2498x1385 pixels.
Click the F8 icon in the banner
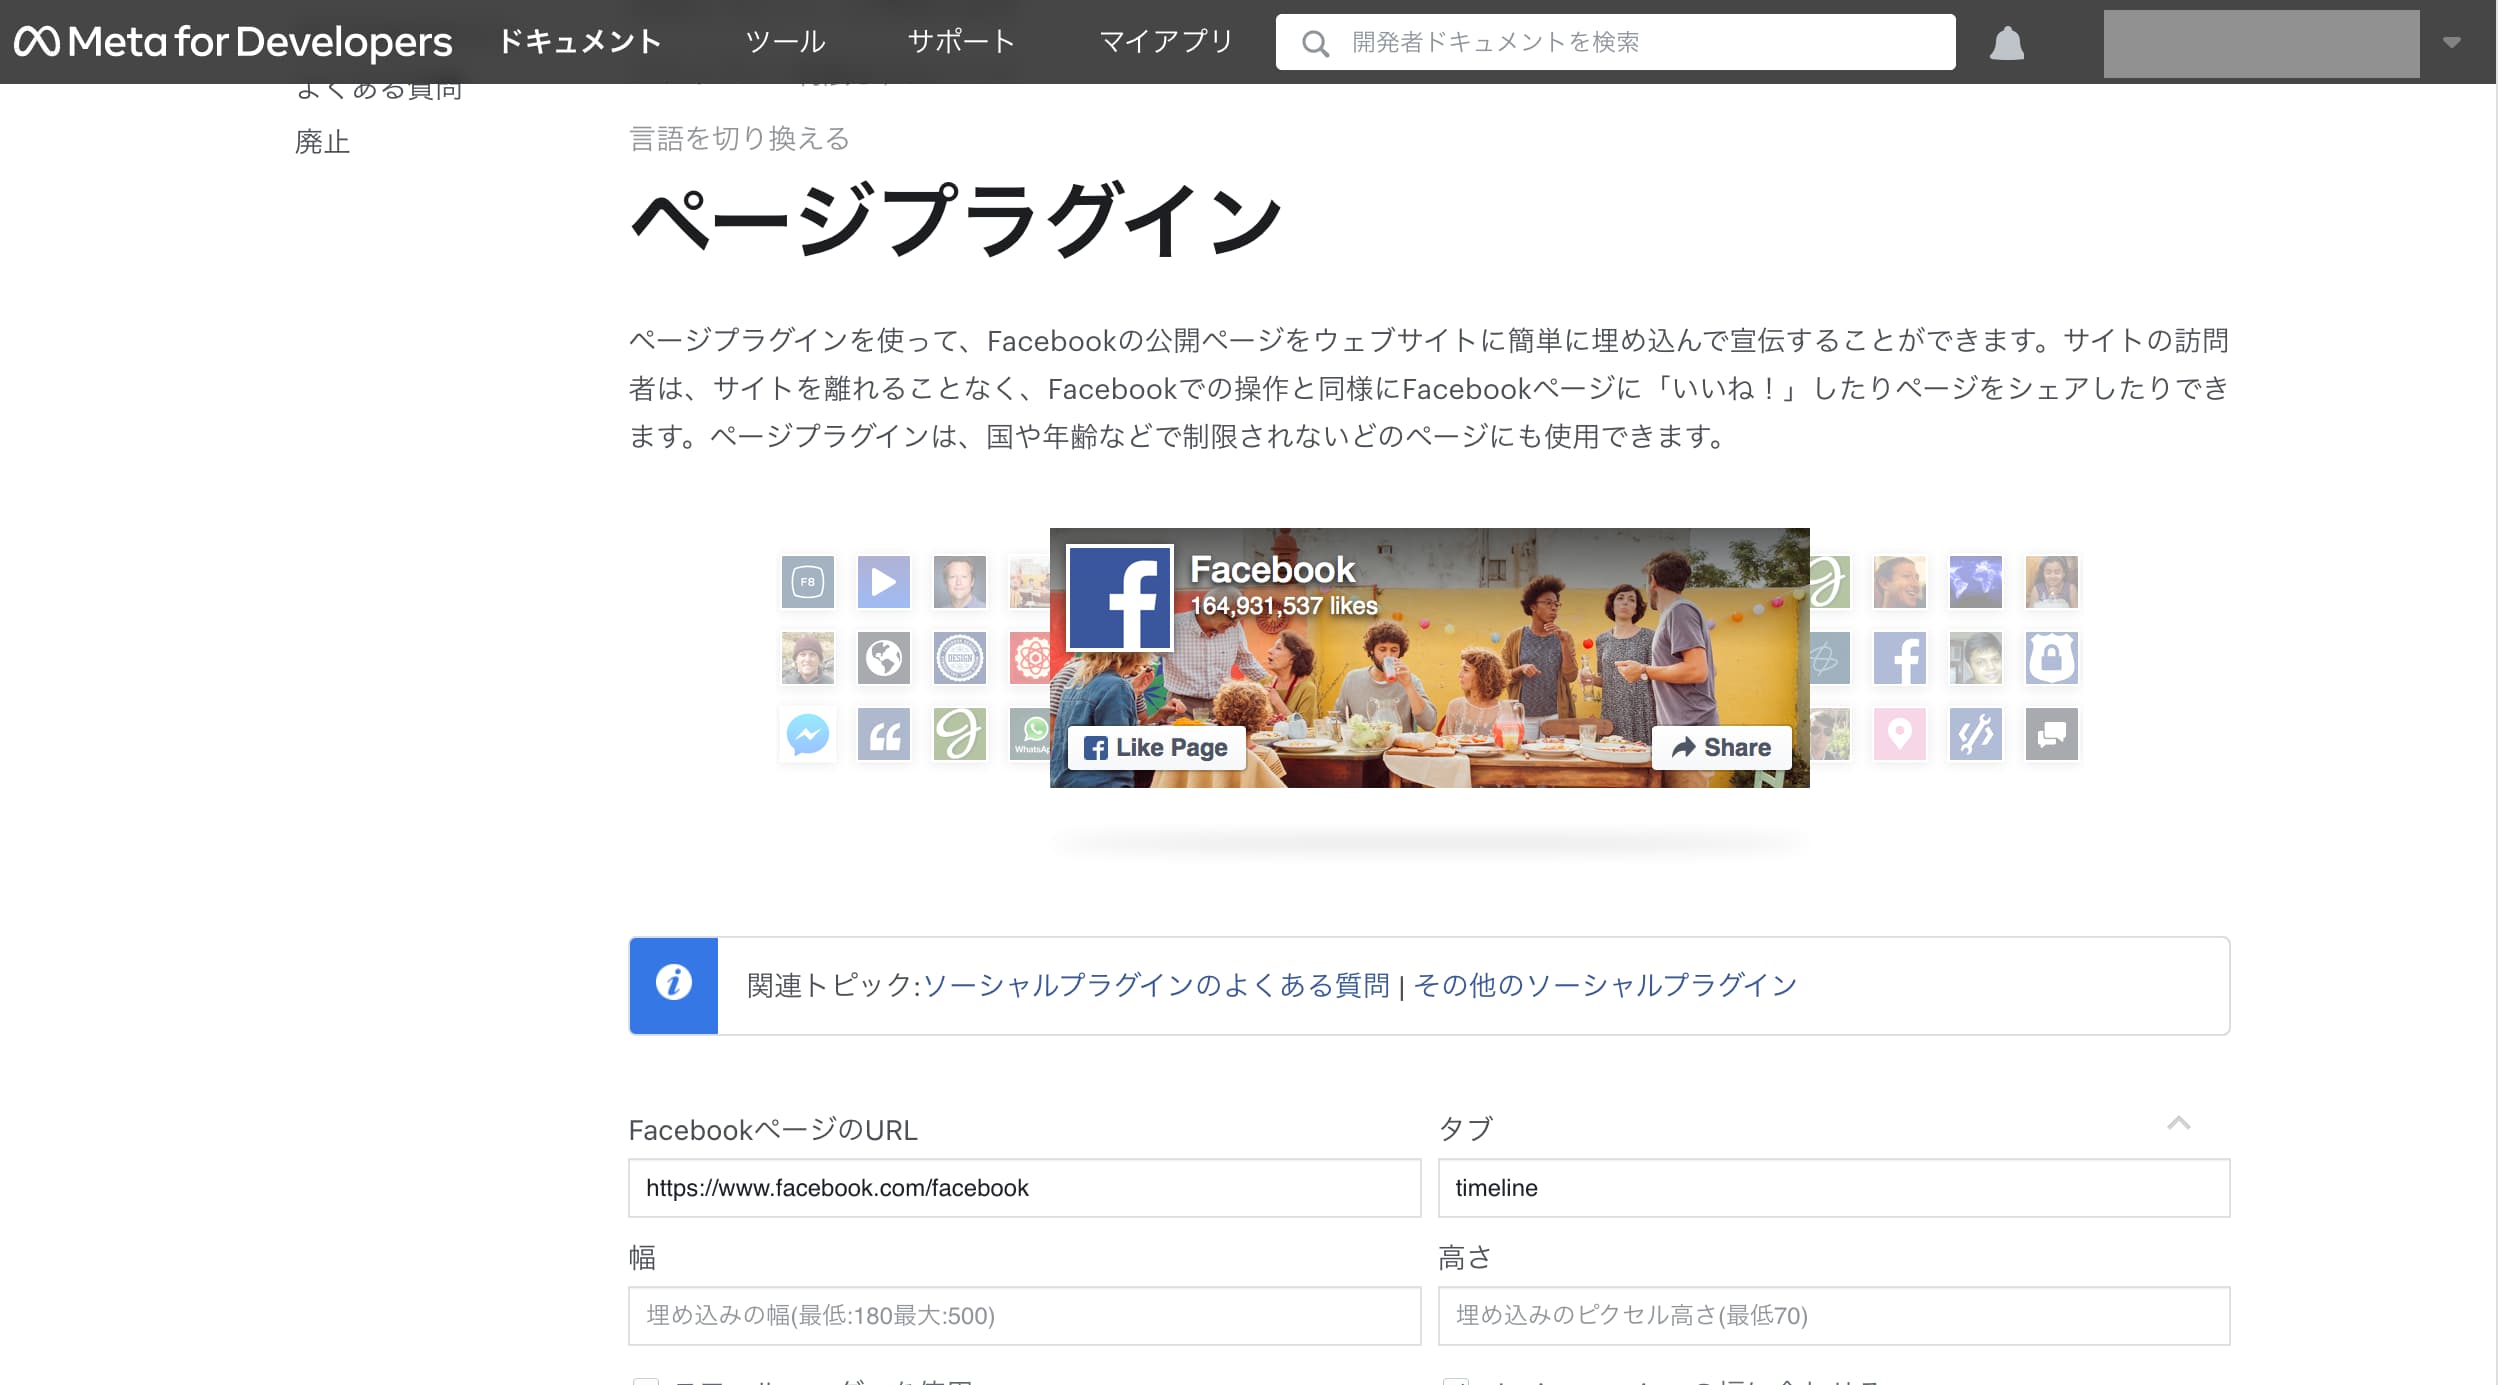point(807,582)
